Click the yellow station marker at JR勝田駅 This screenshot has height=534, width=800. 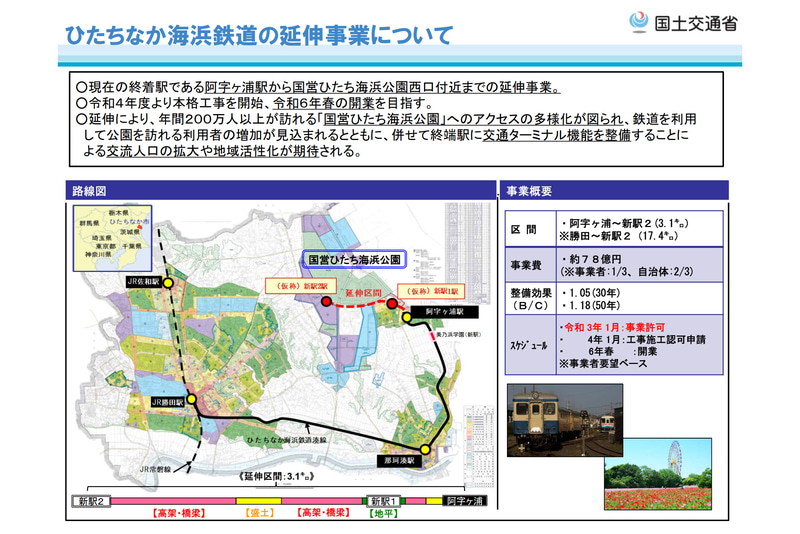point(191,399)
